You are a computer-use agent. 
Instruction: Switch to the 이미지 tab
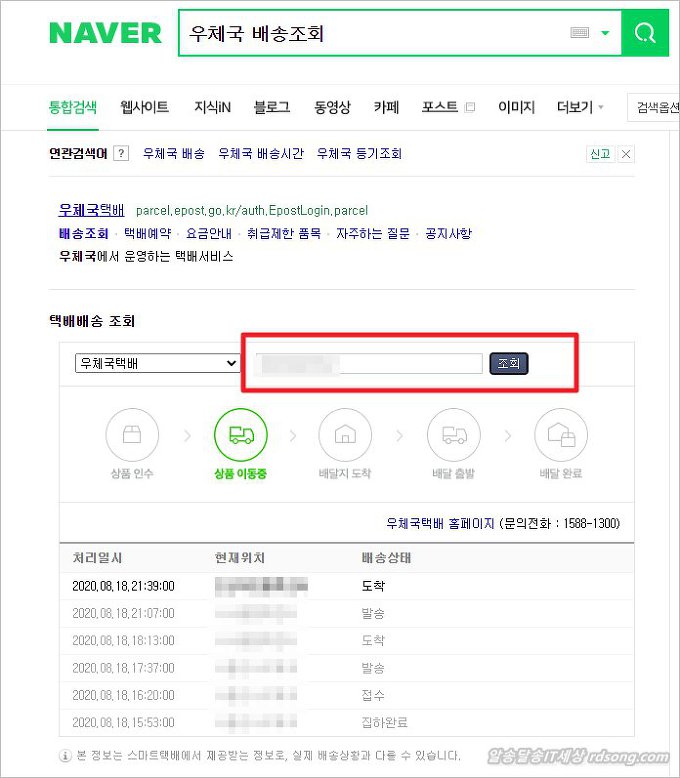pyautogui.click(x=516, y=107)
